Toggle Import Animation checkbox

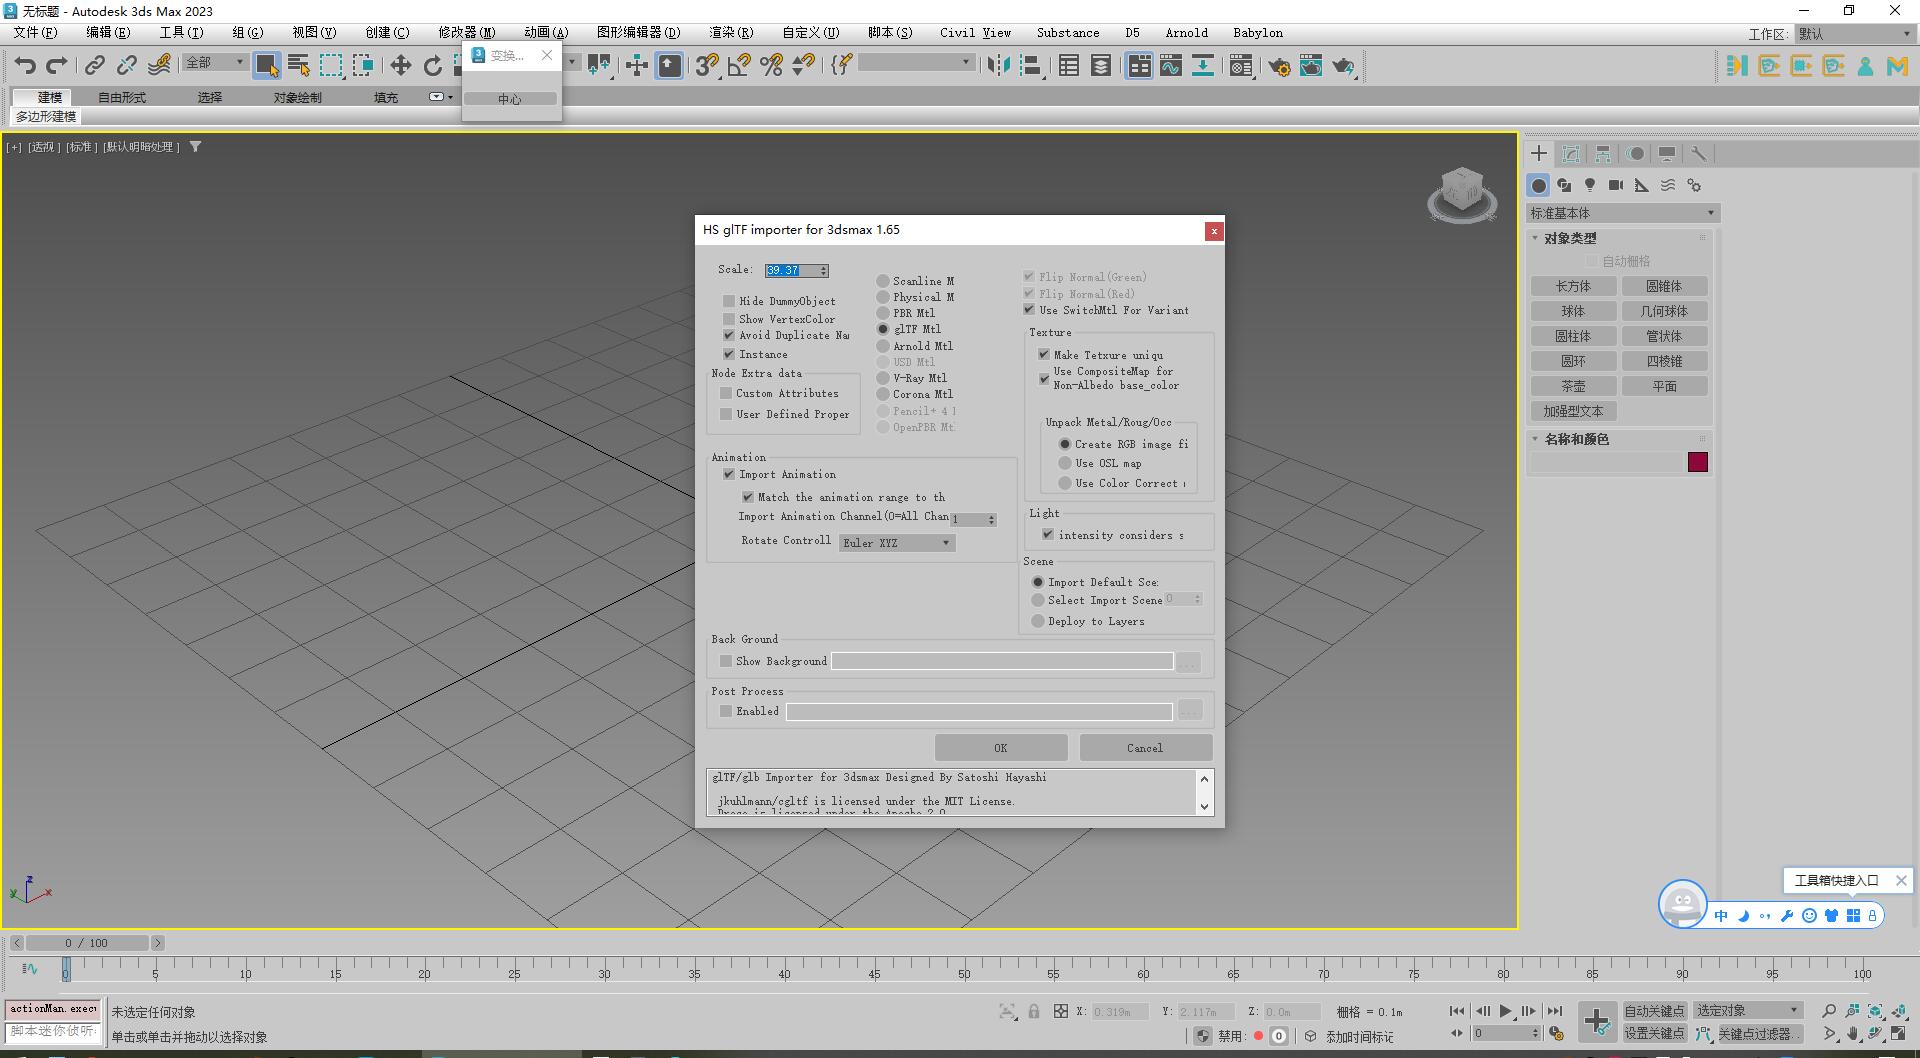729,474
